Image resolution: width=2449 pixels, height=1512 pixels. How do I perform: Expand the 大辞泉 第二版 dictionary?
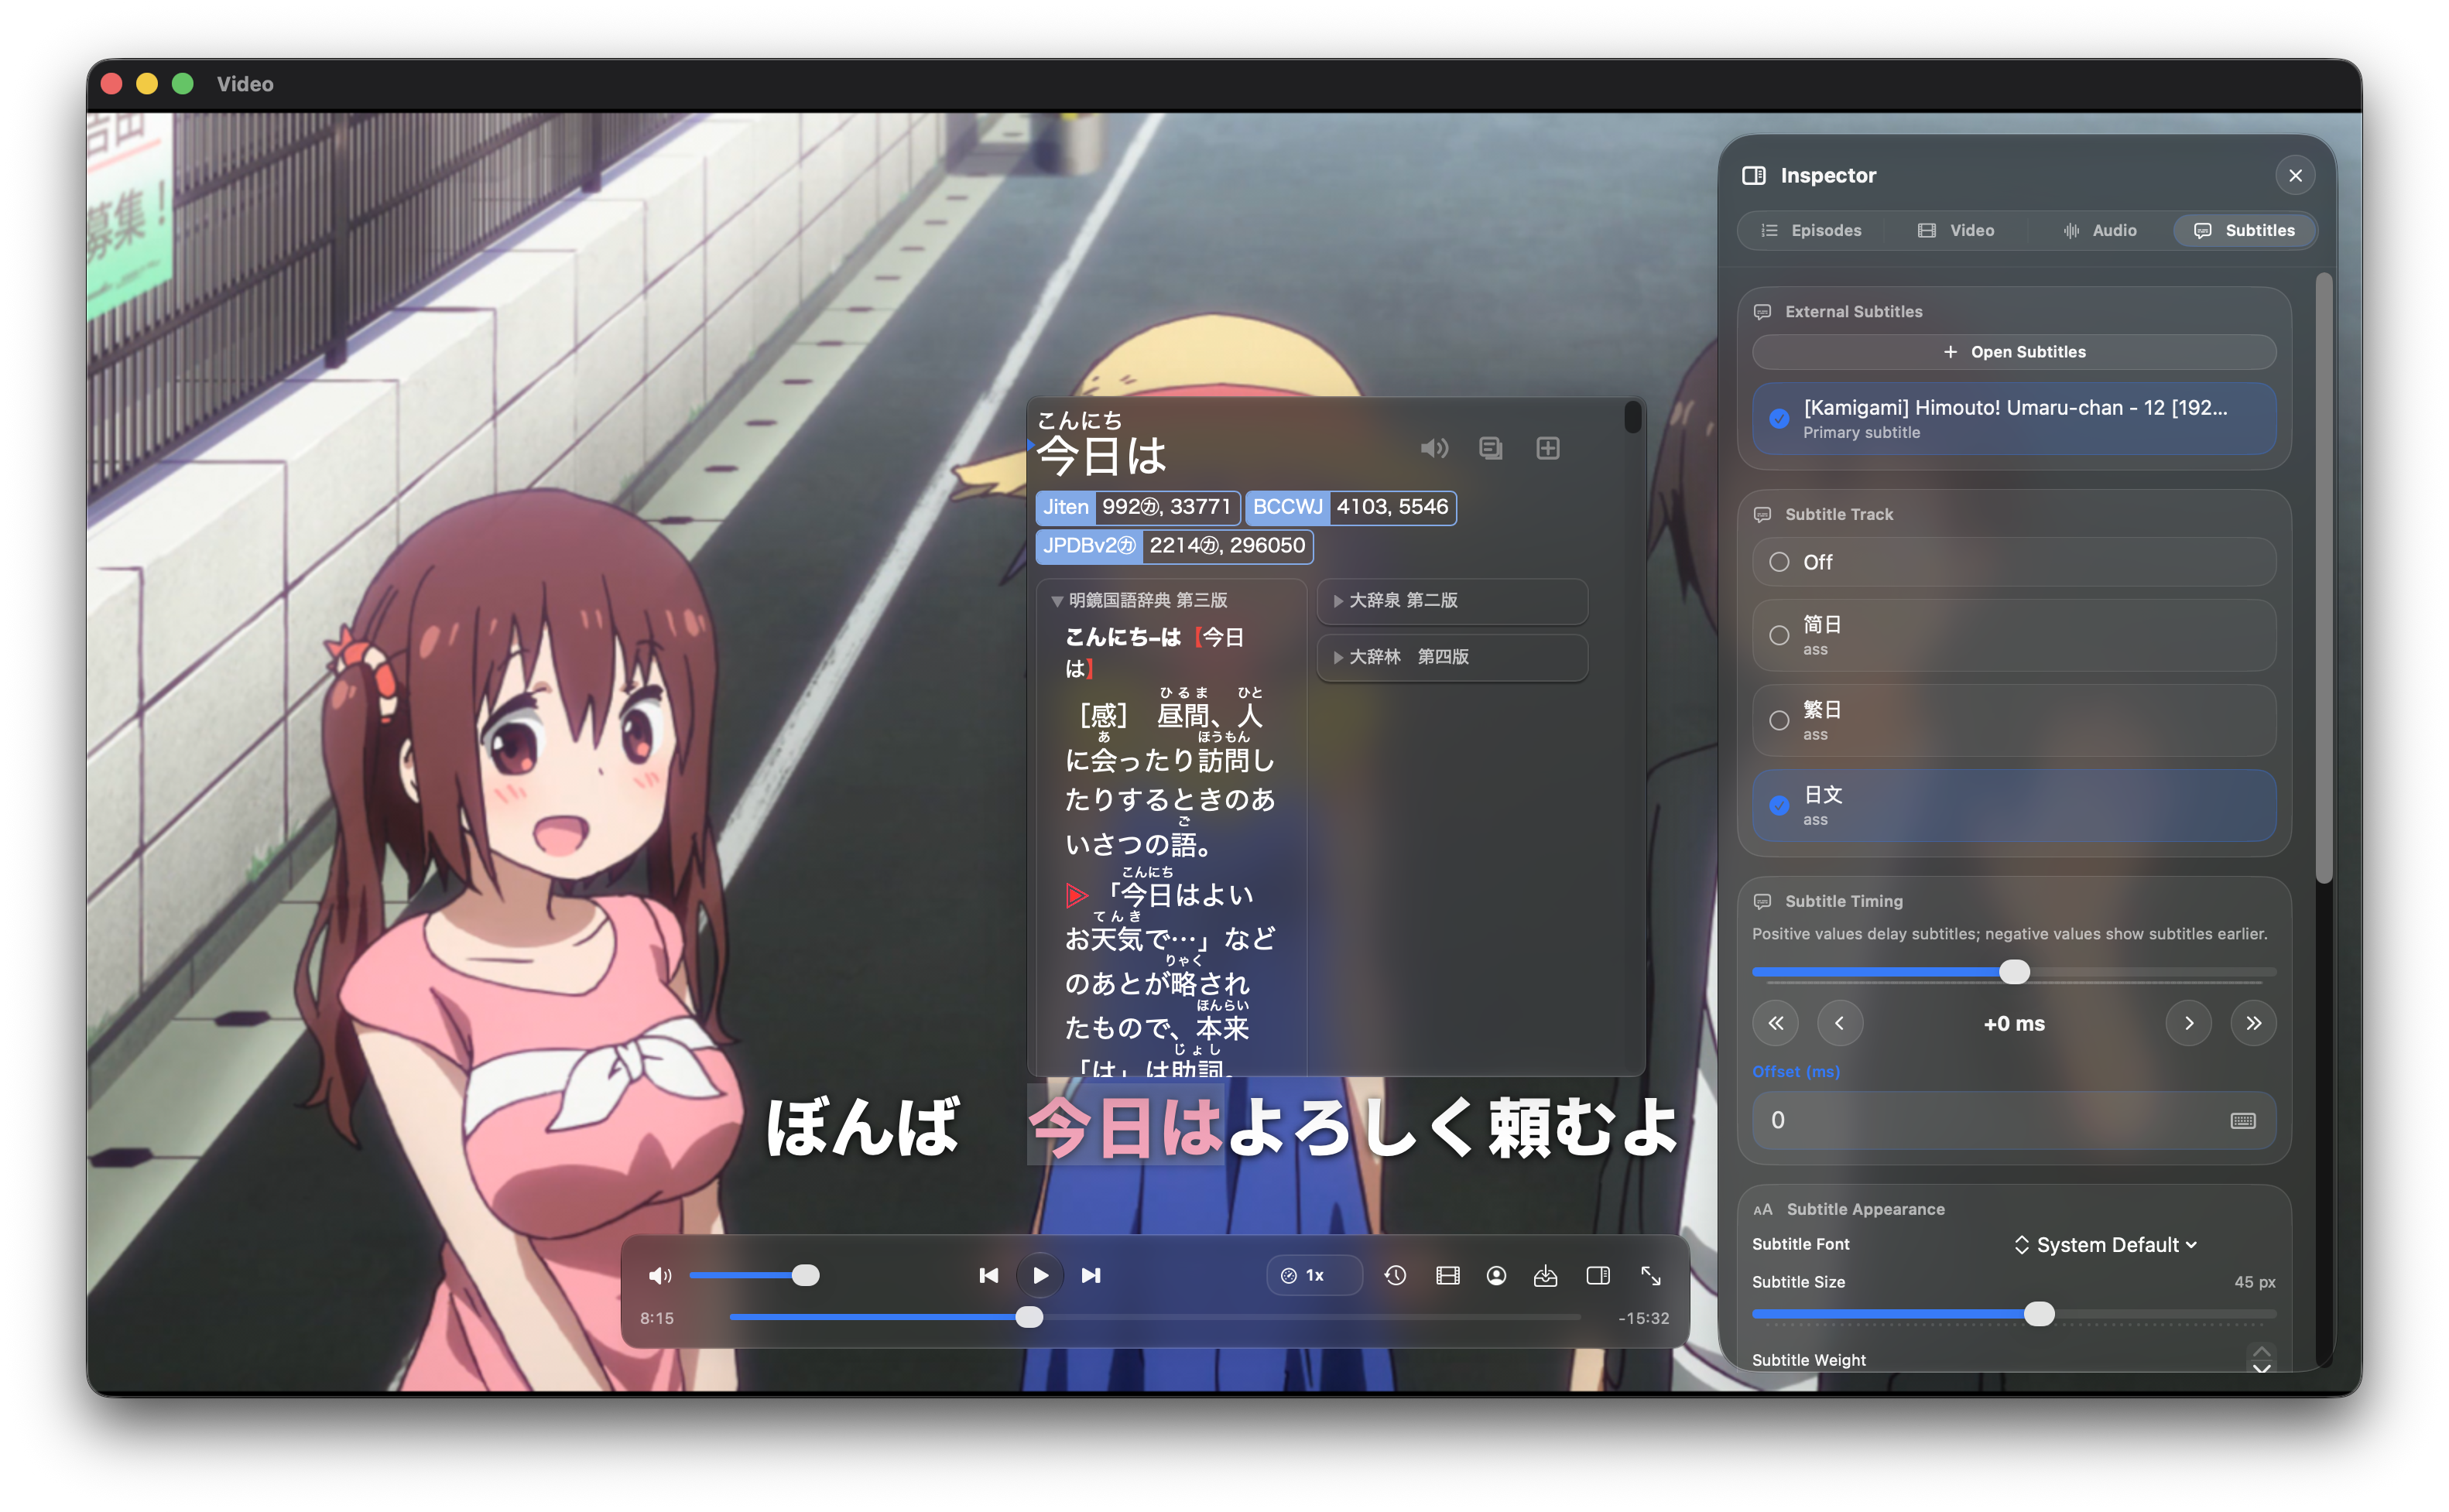[x=1452, y=601]
